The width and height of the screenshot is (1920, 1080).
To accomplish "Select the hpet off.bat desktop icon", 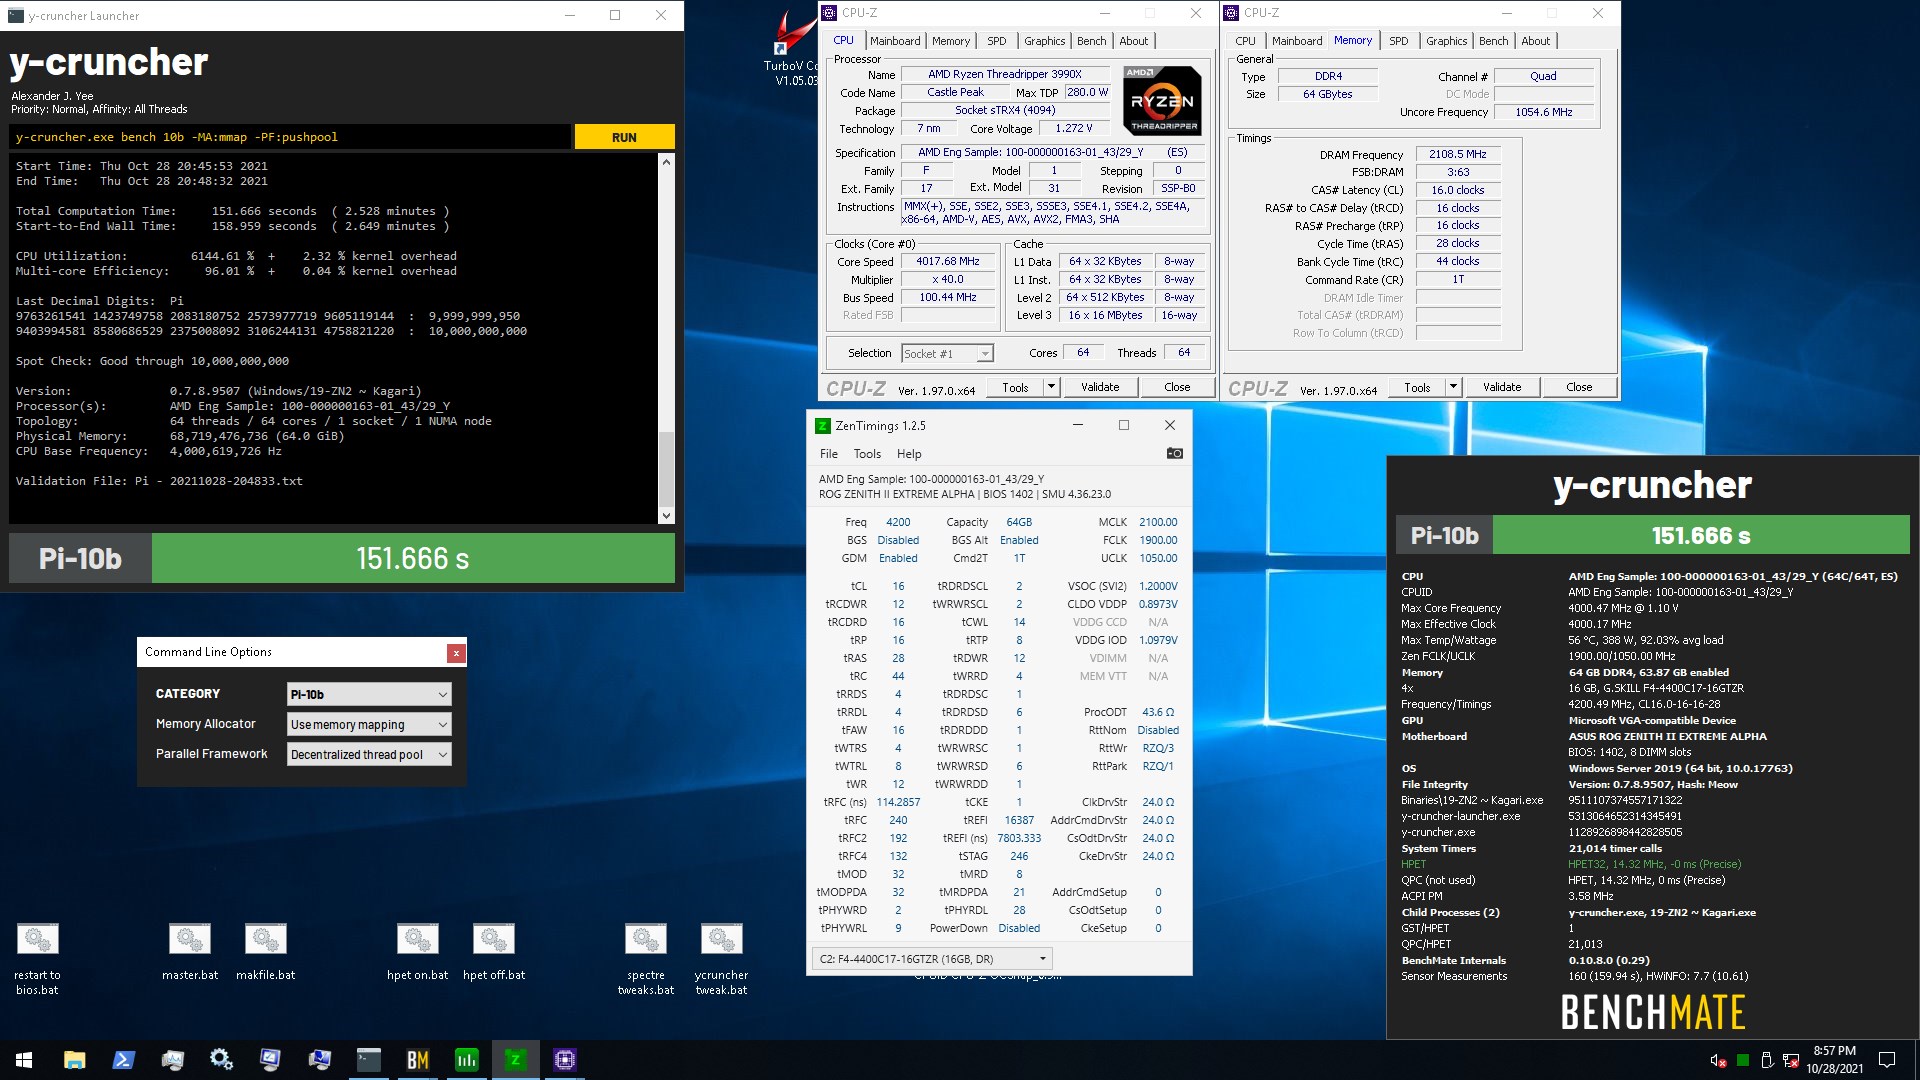I will pyautogui.click(x=494, y=952).
